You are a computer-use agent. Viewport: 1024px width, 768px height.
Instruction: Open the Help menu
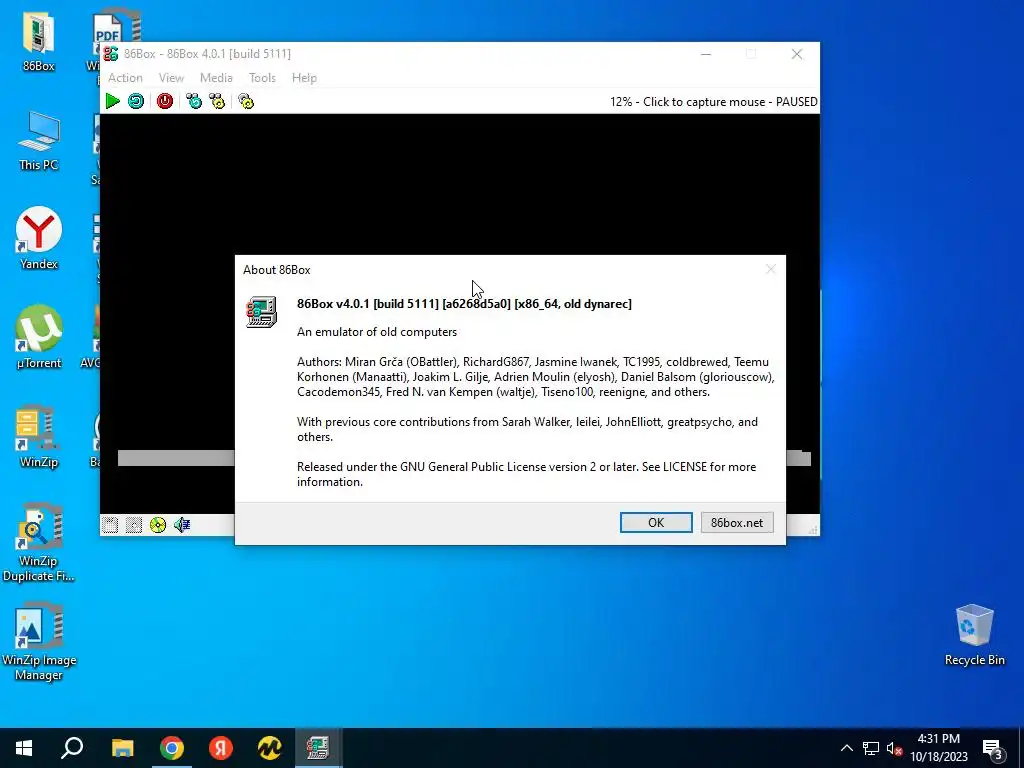(x=304, y=78)
